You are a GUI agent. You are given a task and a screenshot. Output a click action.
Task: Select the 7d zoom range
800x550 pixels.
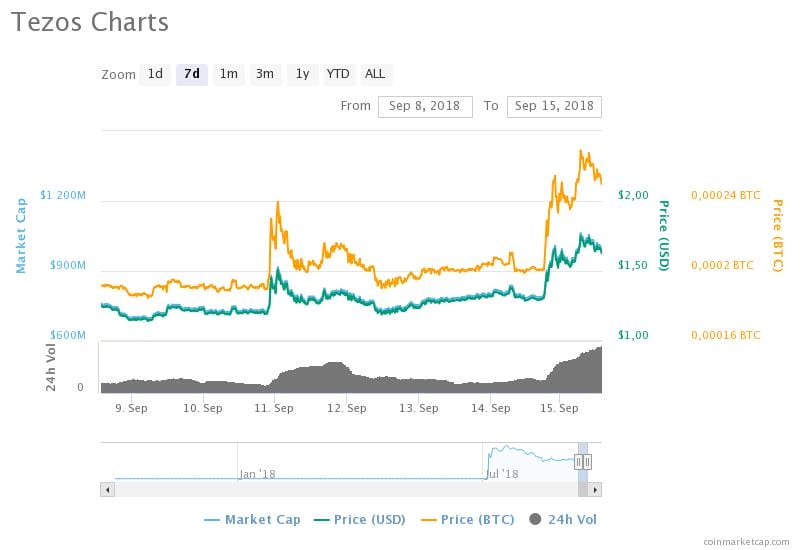(x=192, y=74)
